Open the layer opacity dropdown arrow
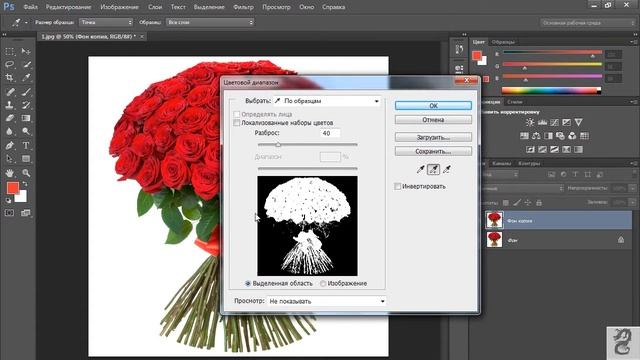This screenshot has width=640, height=360. pos(632,189)
